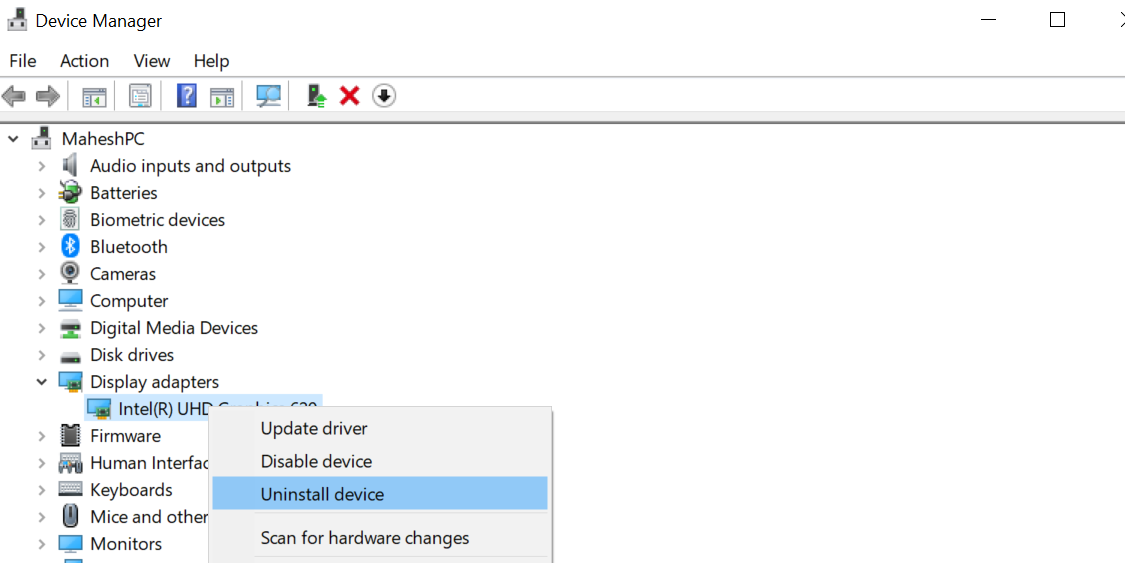
Task: Click the Device Manager title bar icon
Action: (17, 20)
